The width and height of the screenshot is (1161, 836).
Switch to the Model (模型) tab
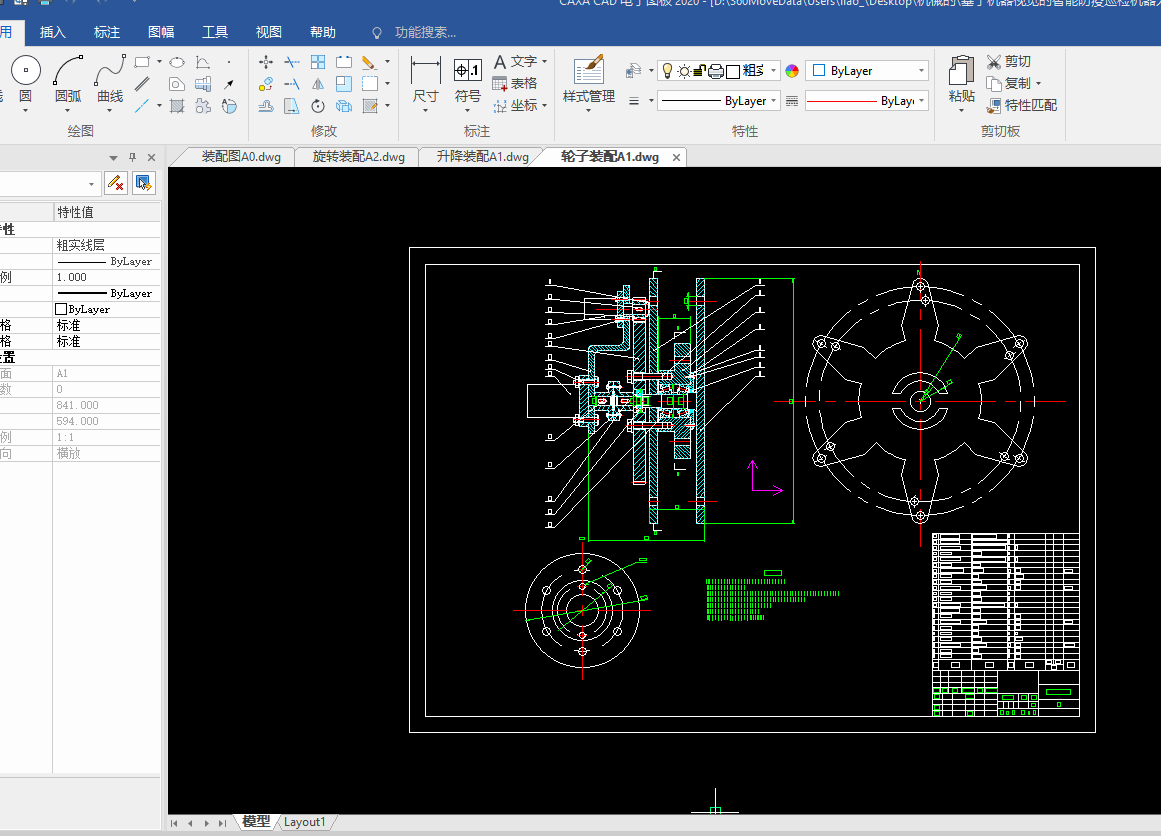point(256,822)
